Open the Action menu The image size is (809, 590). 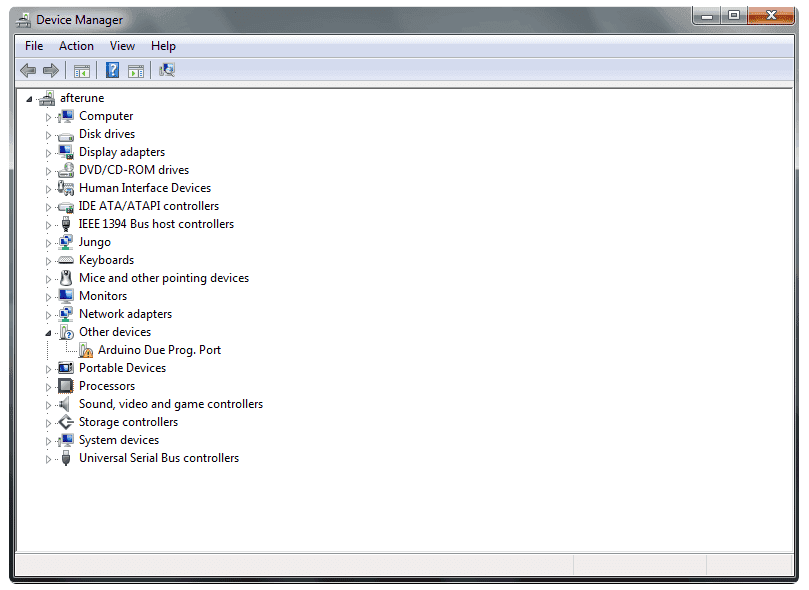click(x=76, y=46)
